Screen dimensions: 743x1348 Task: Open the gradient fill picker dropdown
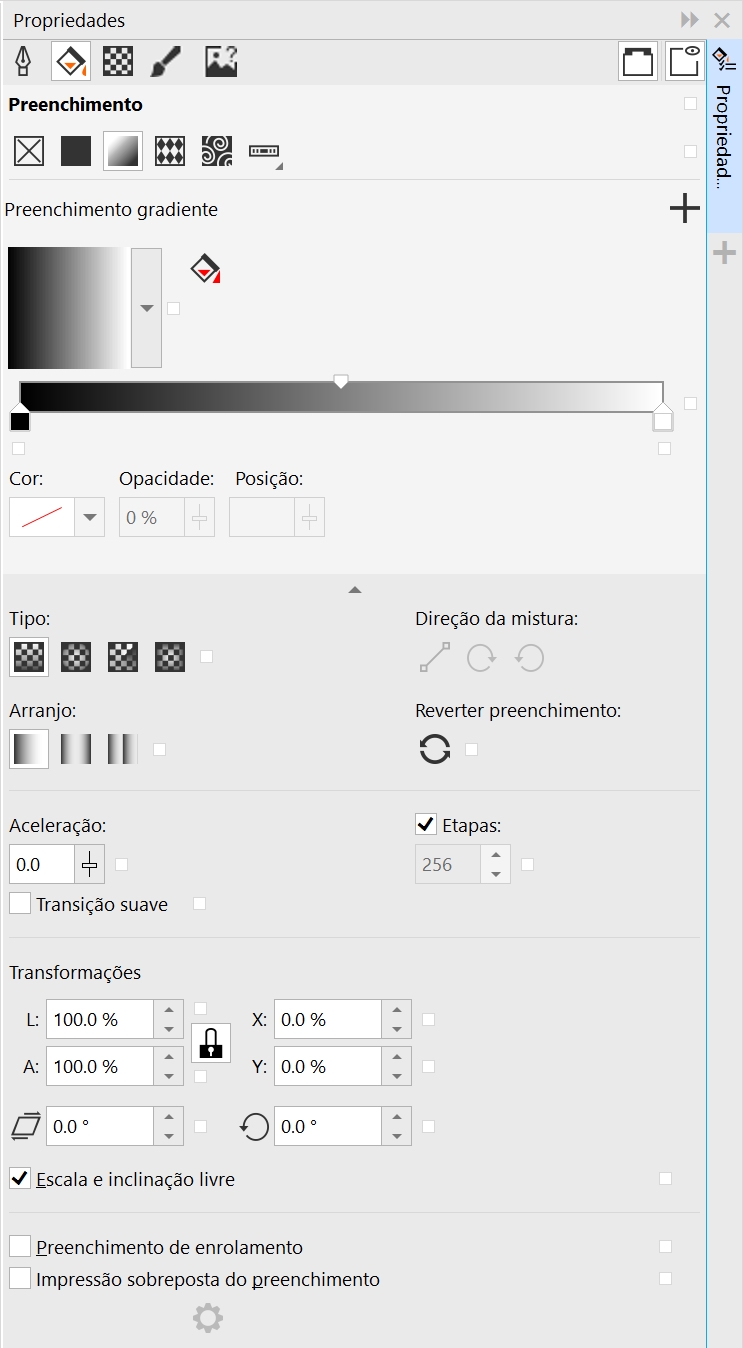click(147, 308)
